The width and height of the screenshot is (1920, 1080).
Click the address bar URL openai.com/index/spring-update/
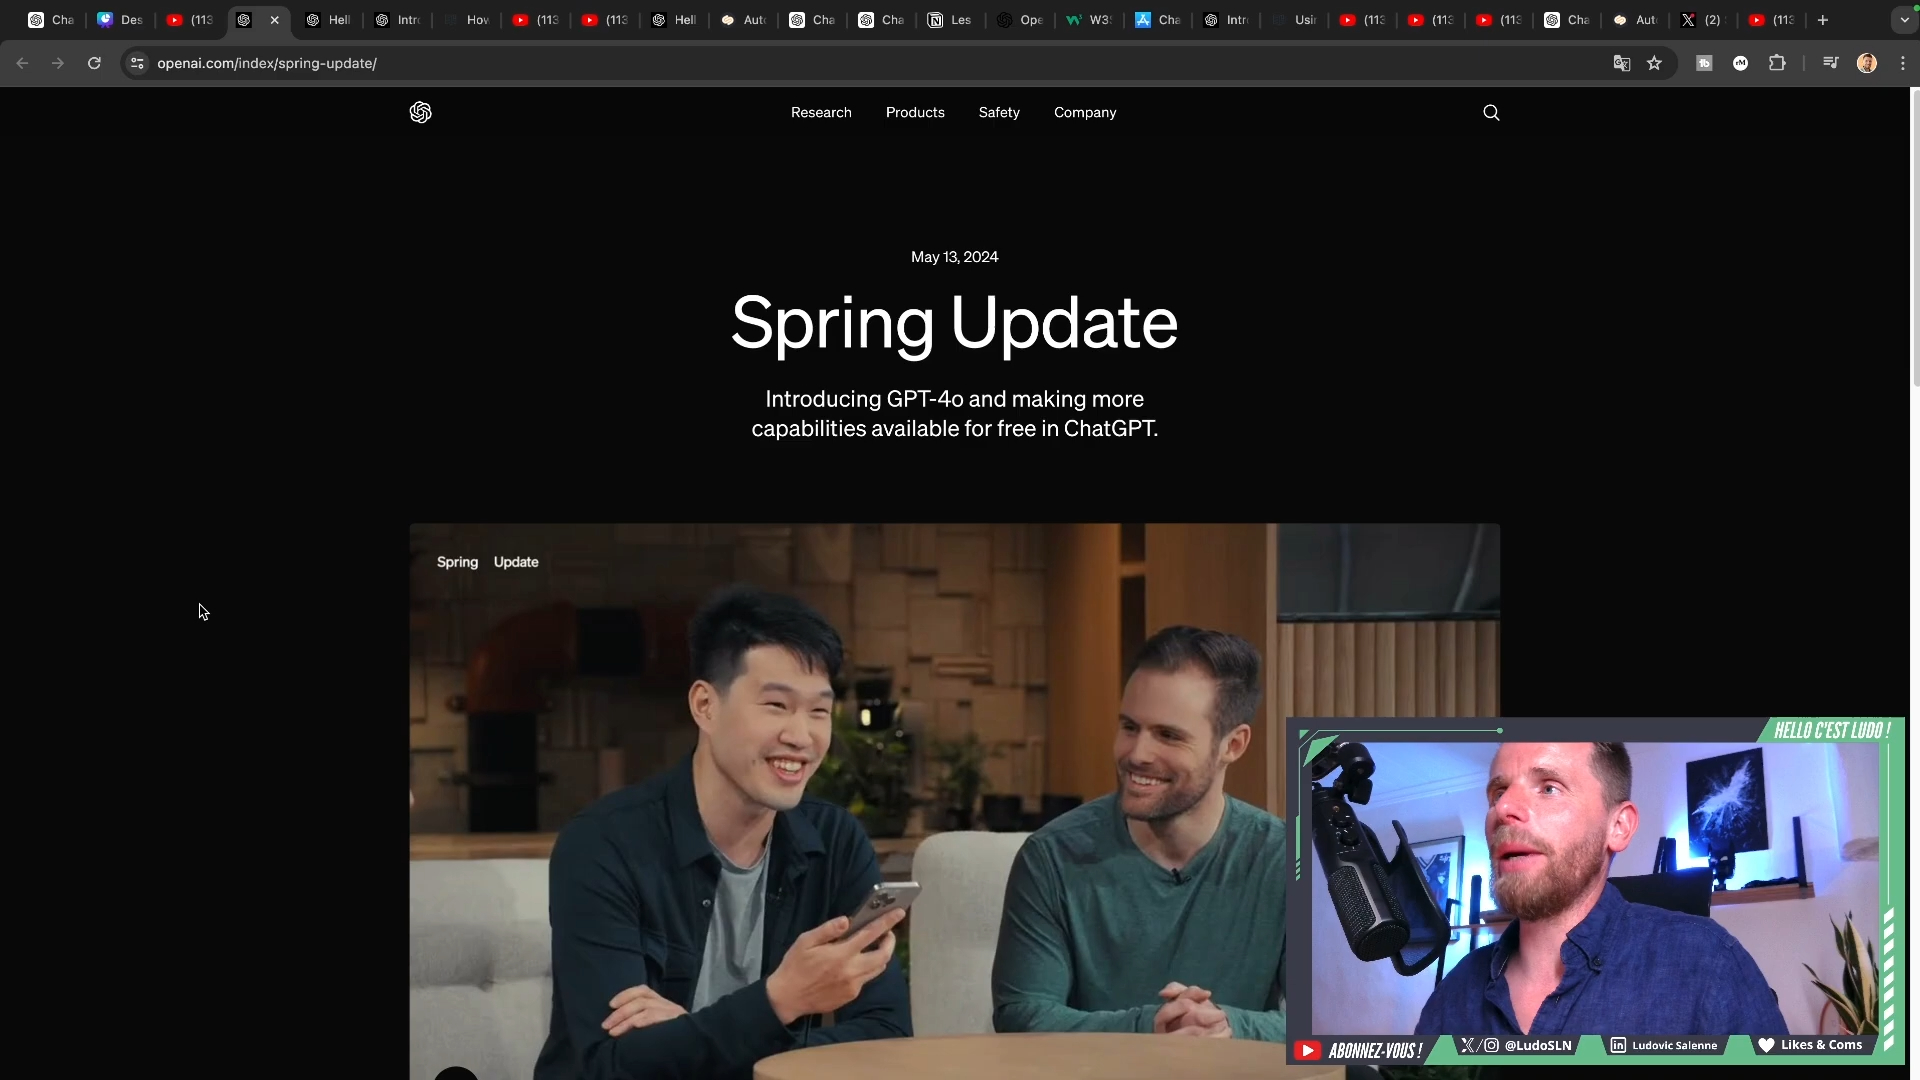coord(267,63)
